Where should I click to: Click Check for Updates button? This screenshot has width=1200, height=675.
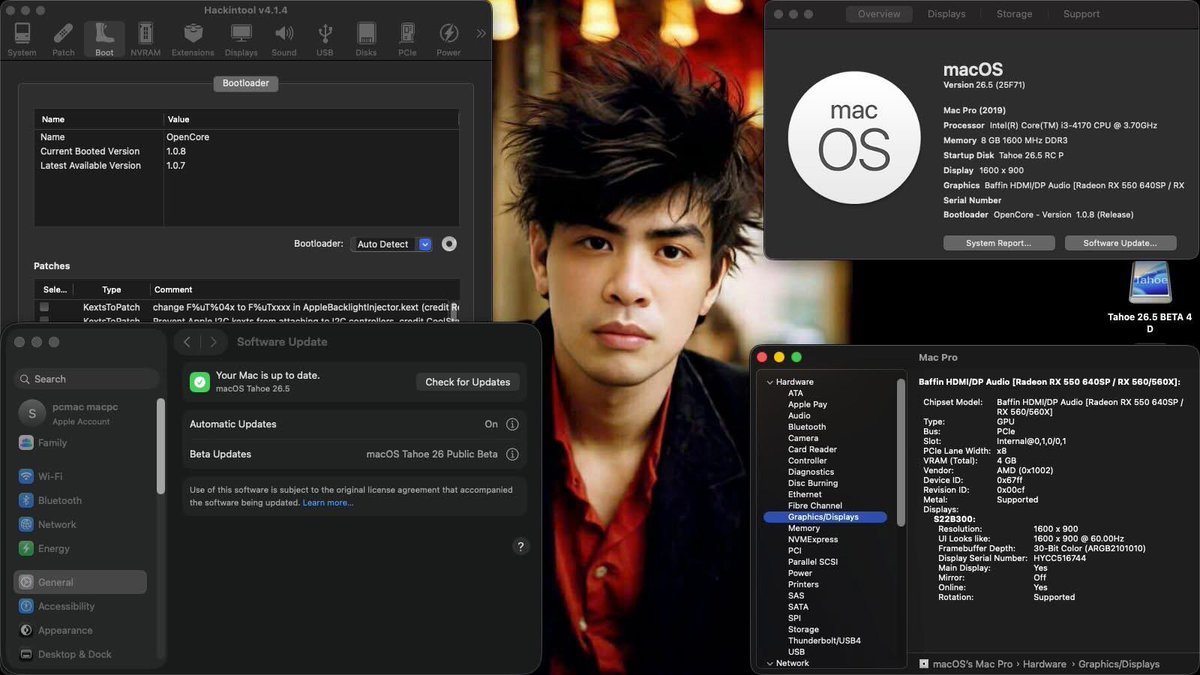click(467, 382)
